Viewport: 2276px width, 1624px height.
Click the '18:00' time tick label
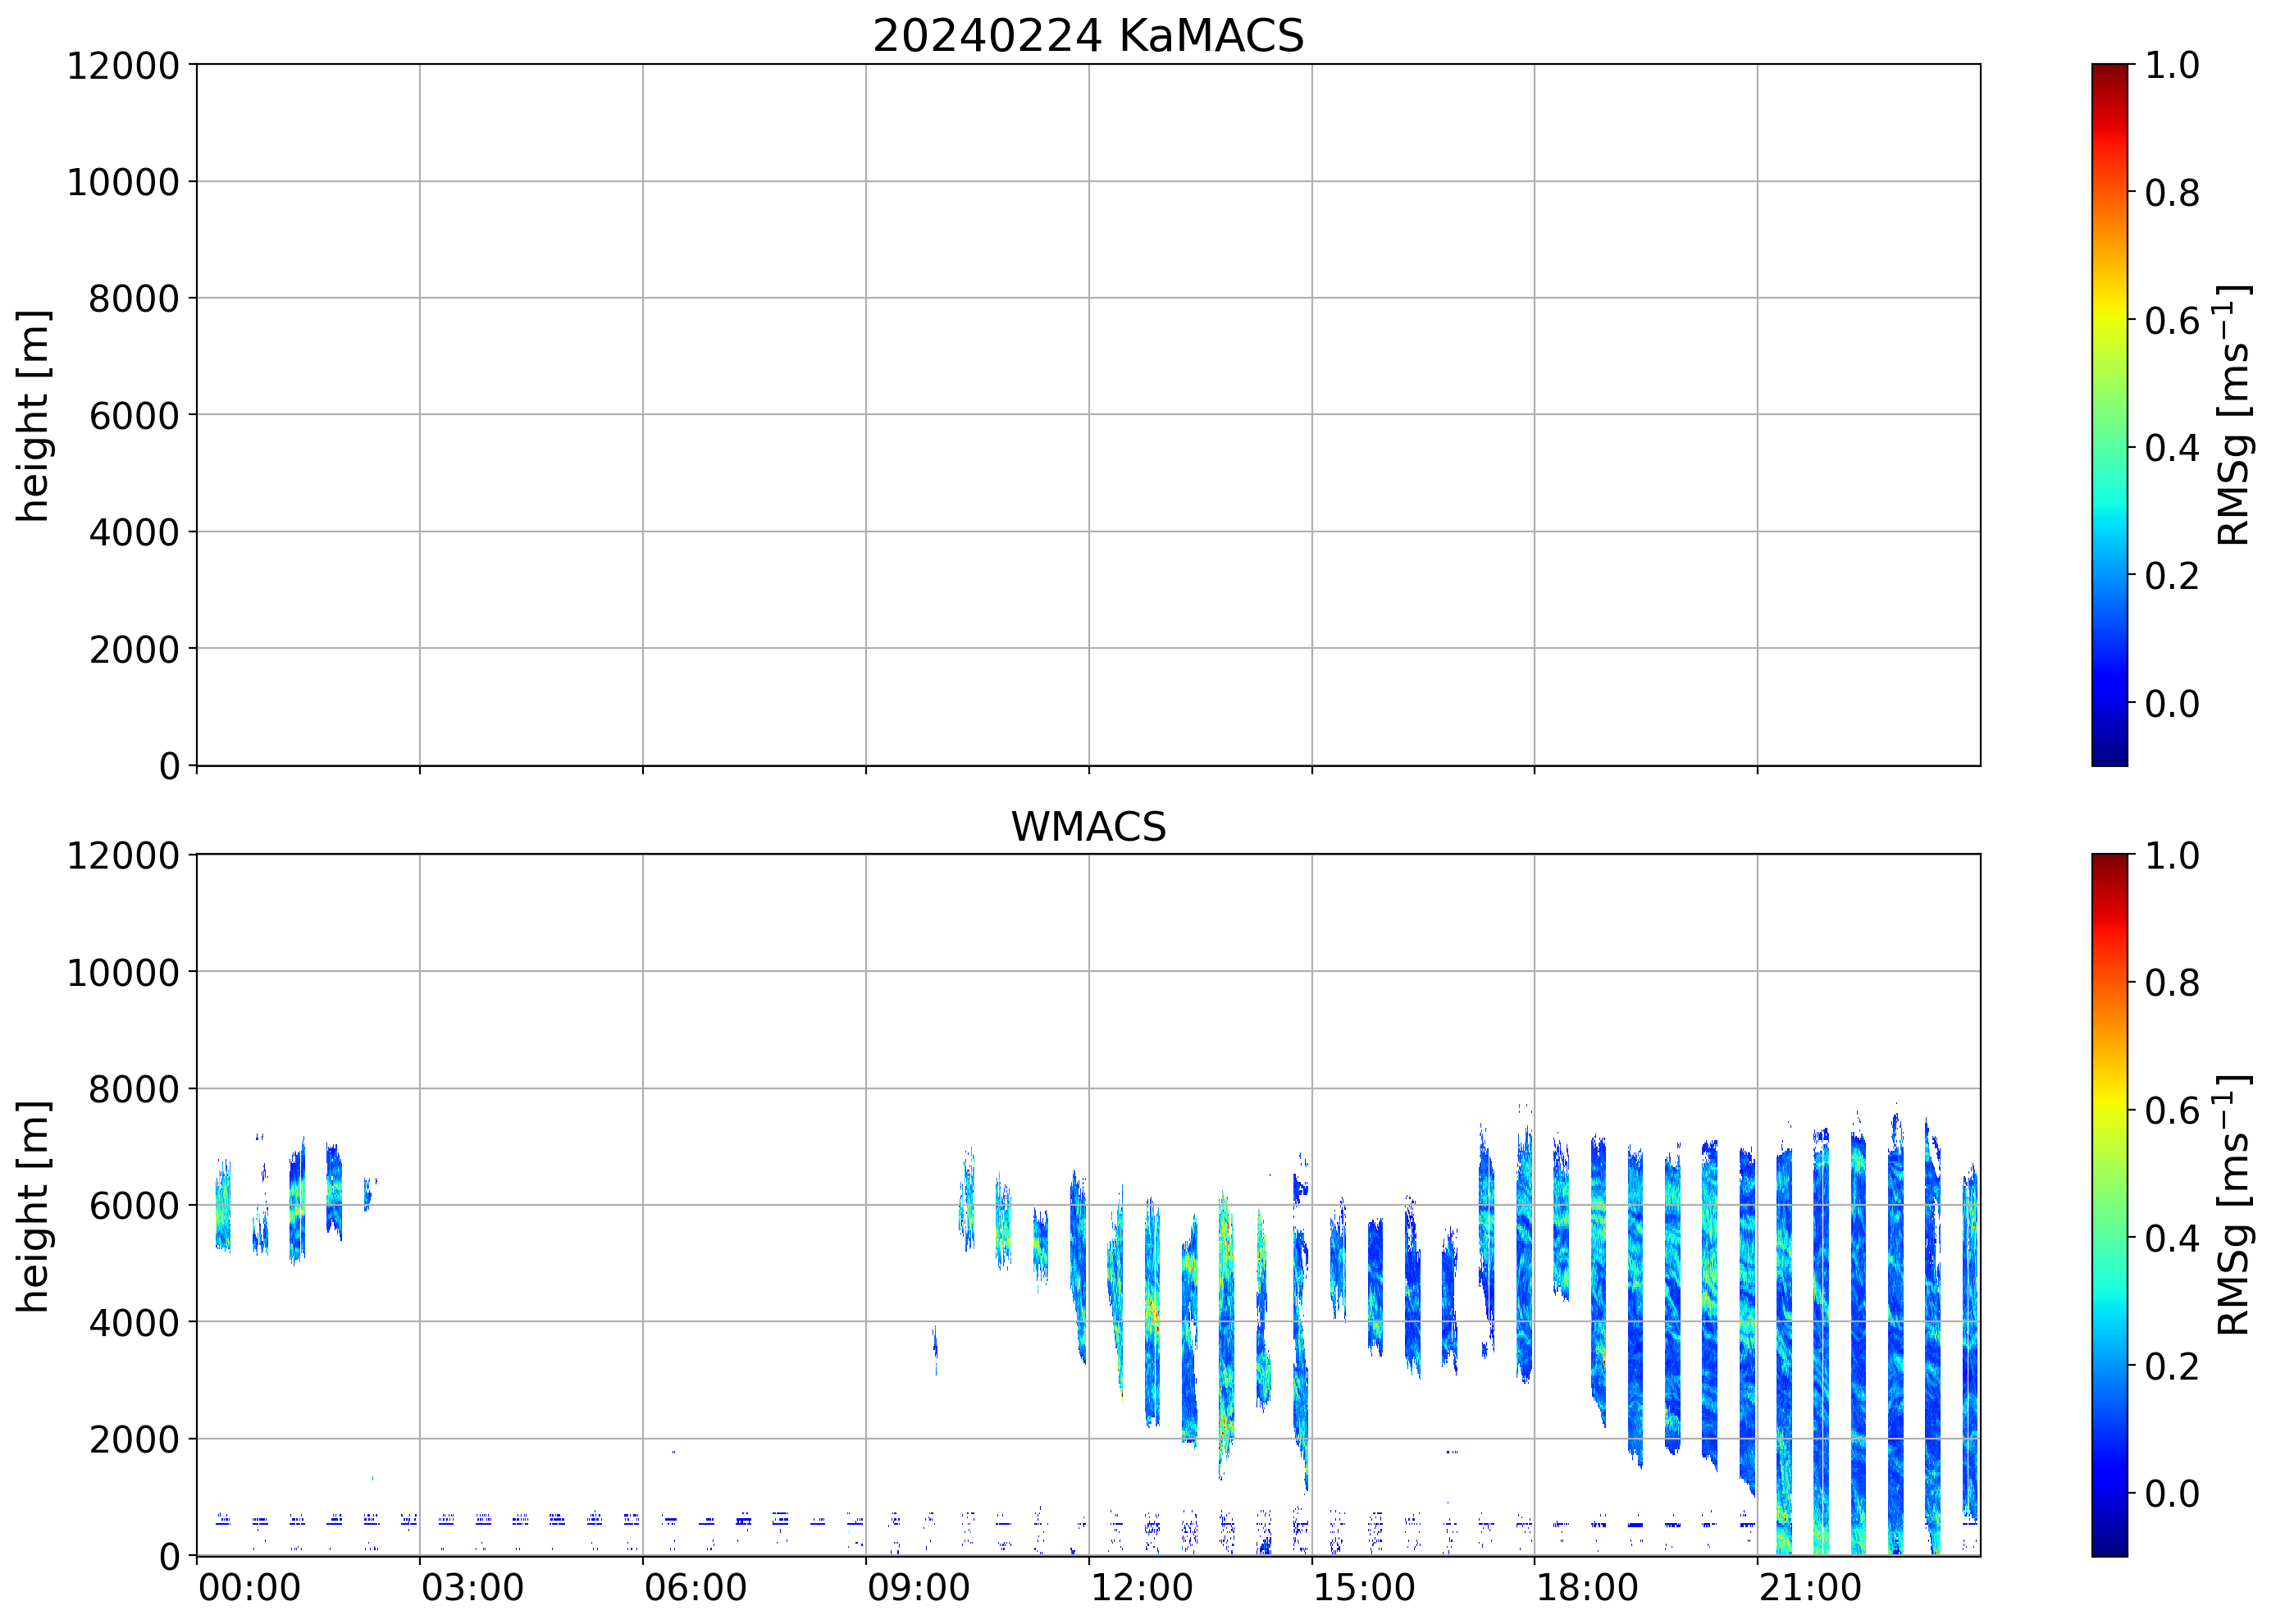1587,1587
